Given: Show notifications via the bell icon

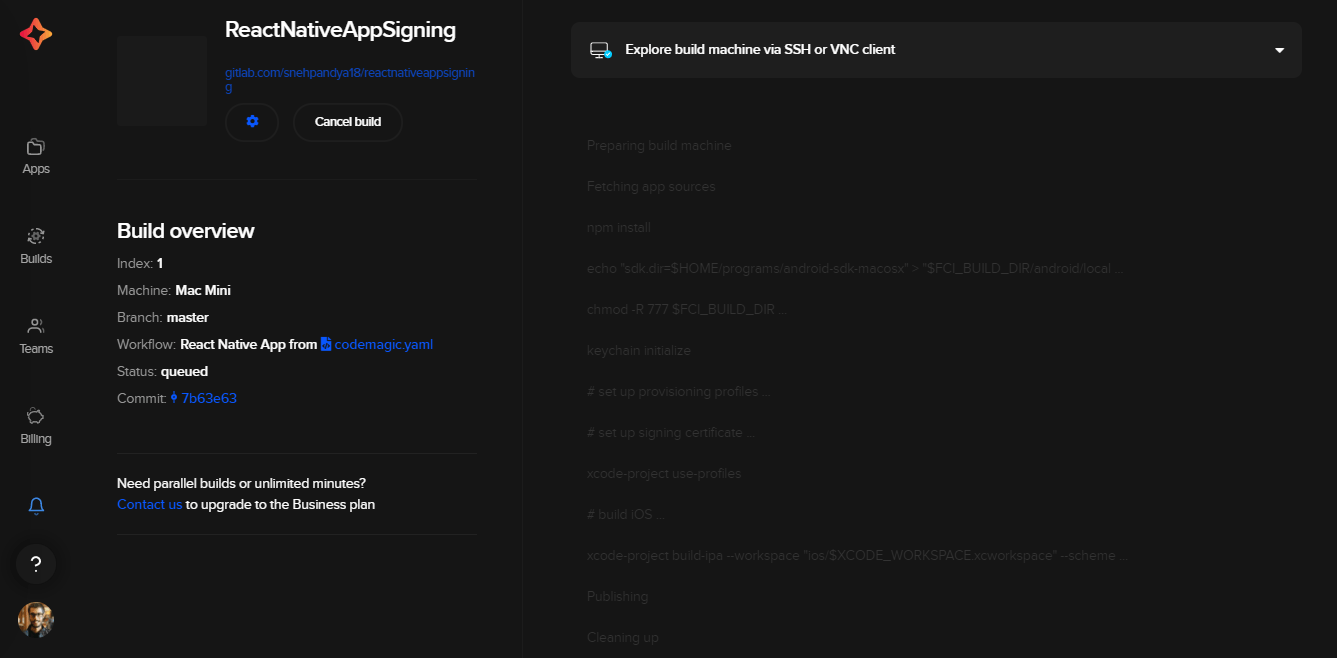Looking at the screenshot, I should point(36,506).
